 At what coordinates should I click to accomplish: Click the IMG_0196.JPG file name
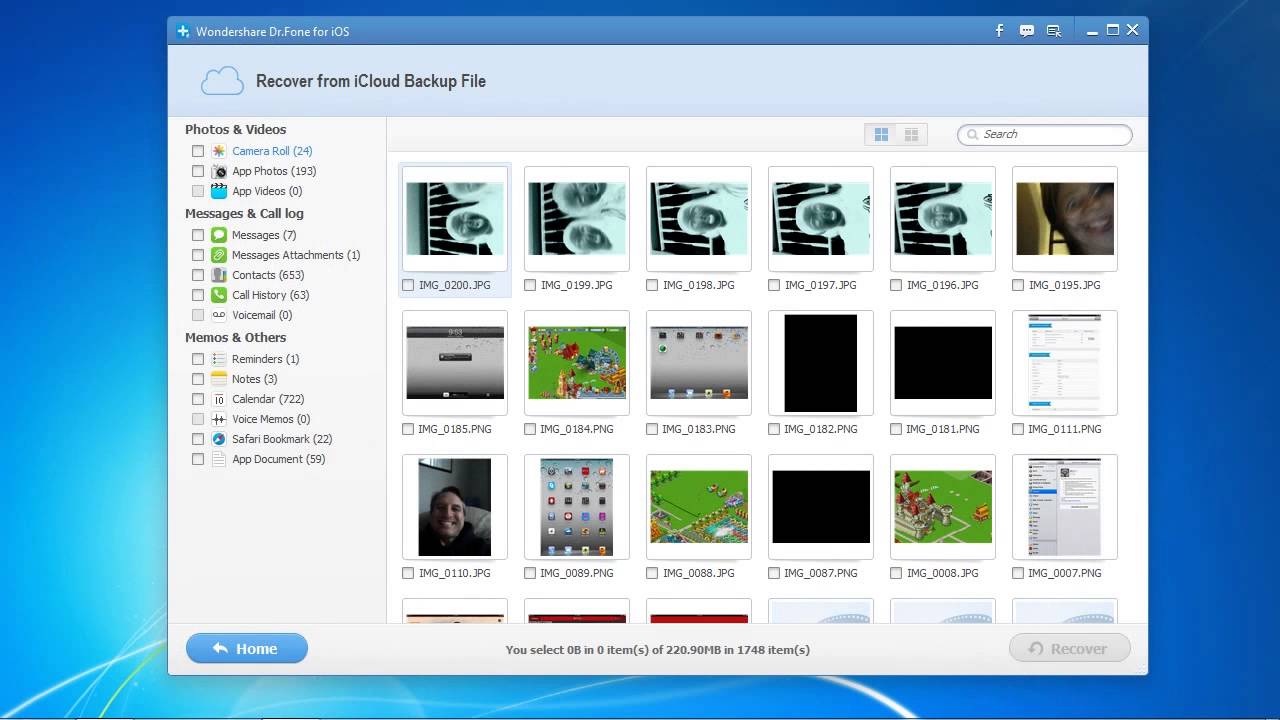point(942,285)
